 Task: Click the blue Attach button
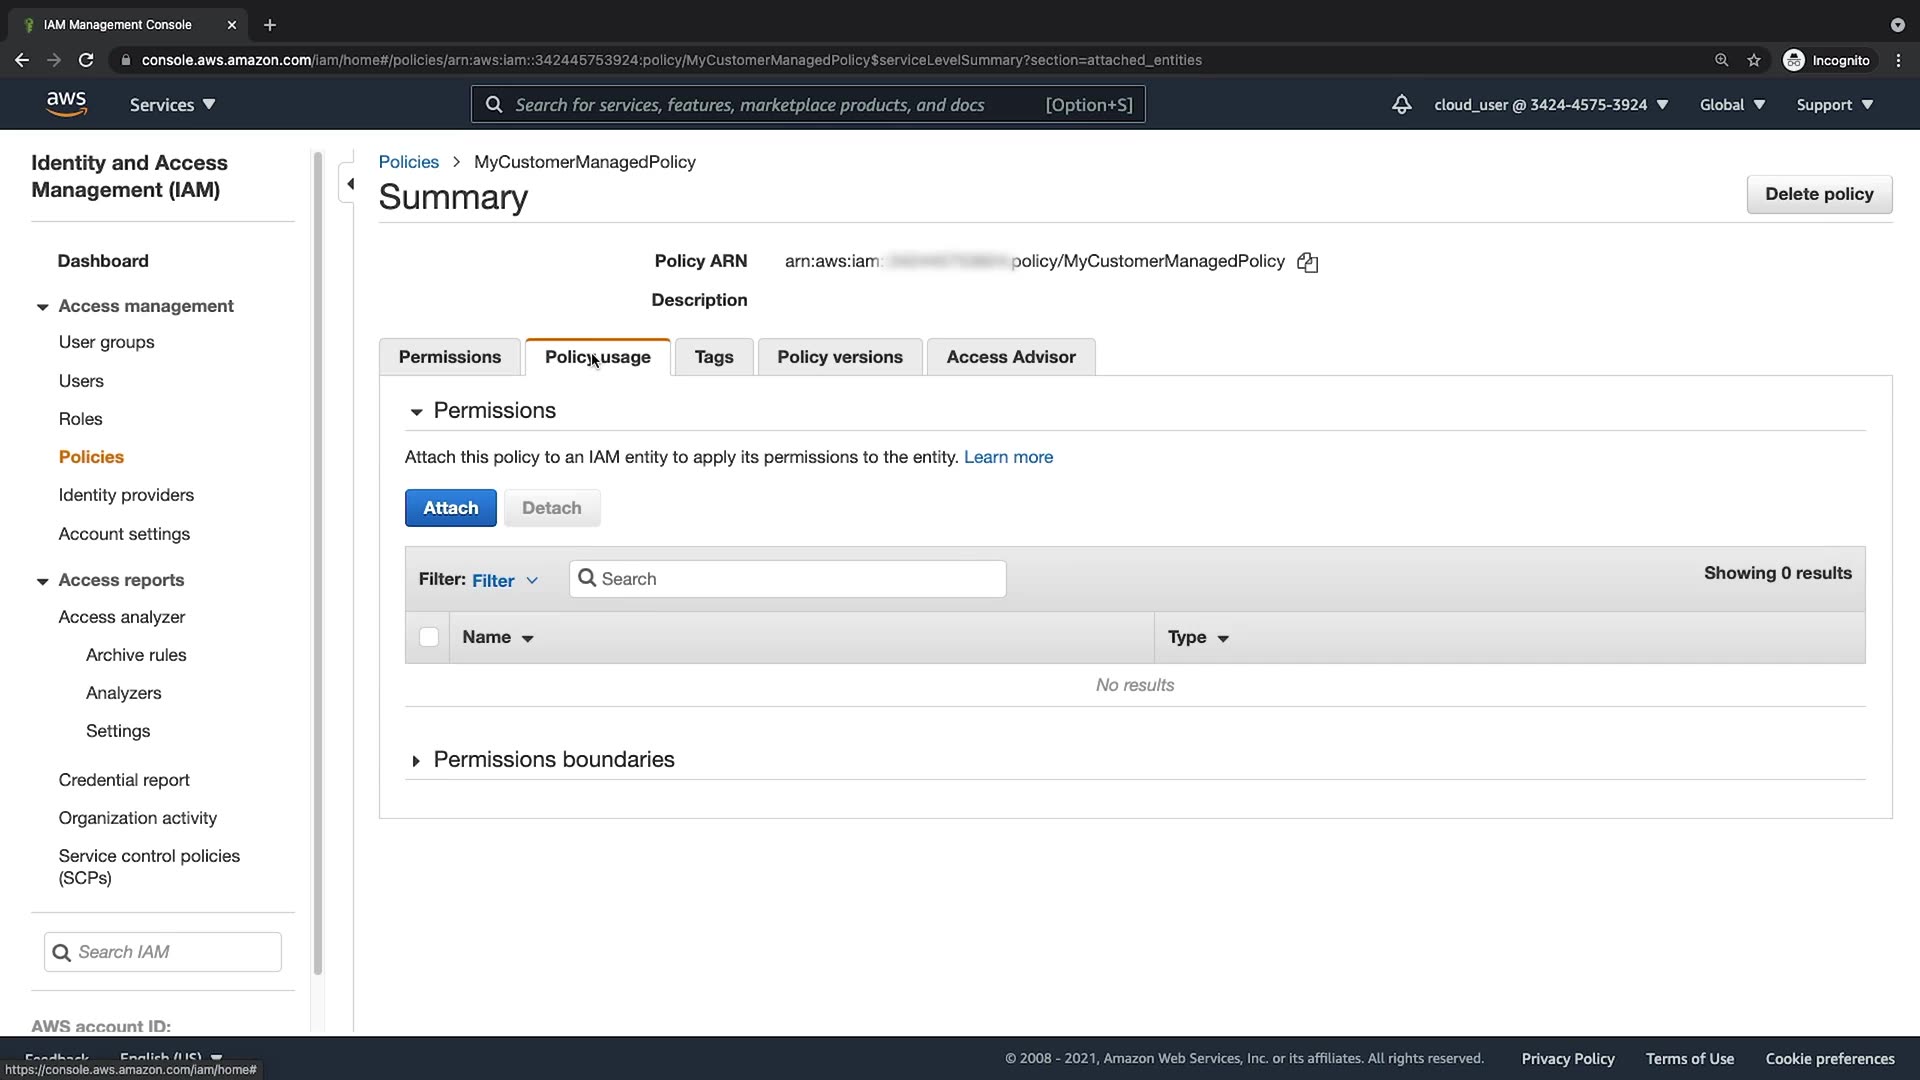(x=450, y=508)
